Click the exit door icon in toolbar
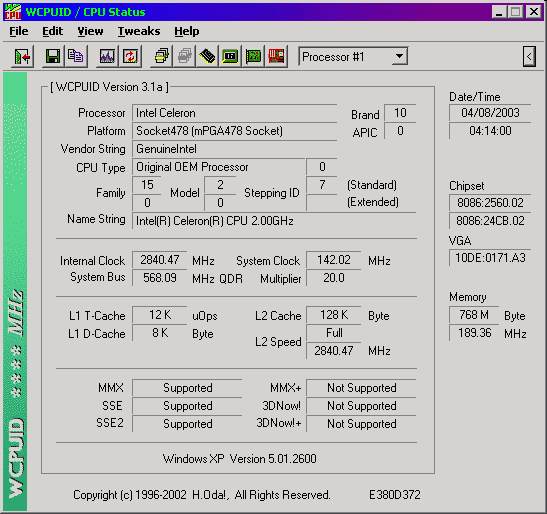 coord(23,56)
